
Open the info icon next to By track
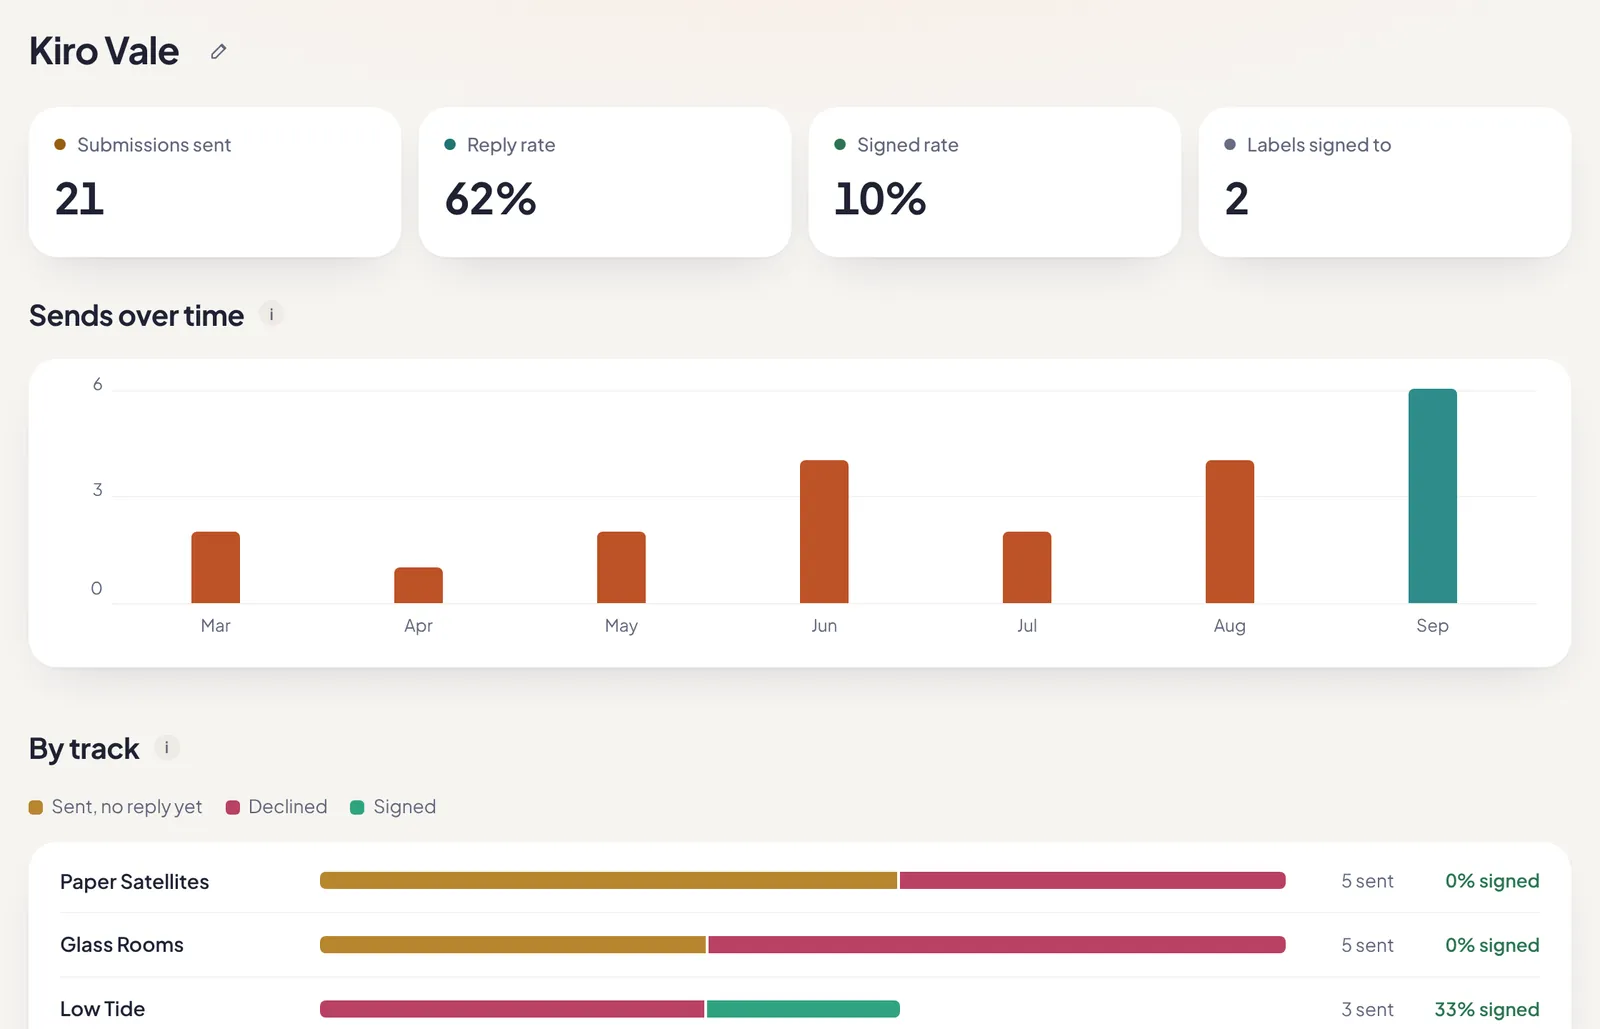pyautogui.click(x=167, y=747)
